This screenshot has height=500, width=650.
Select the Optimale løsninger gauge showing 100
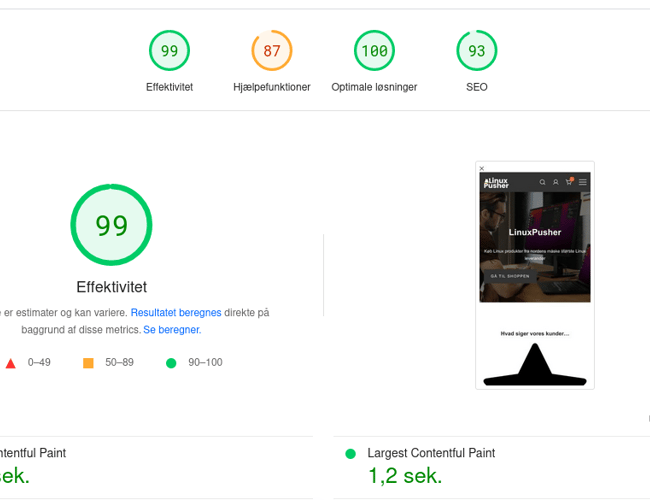click(x=374, y=51)
